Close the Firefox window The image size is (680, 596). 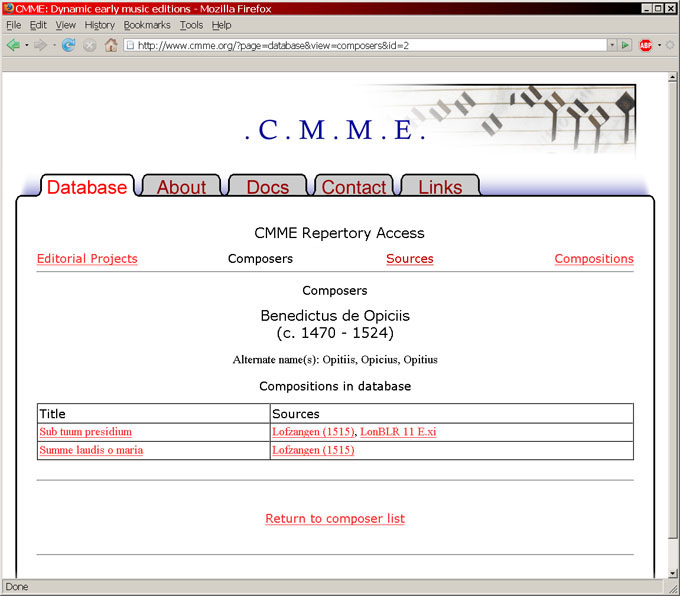670,8
